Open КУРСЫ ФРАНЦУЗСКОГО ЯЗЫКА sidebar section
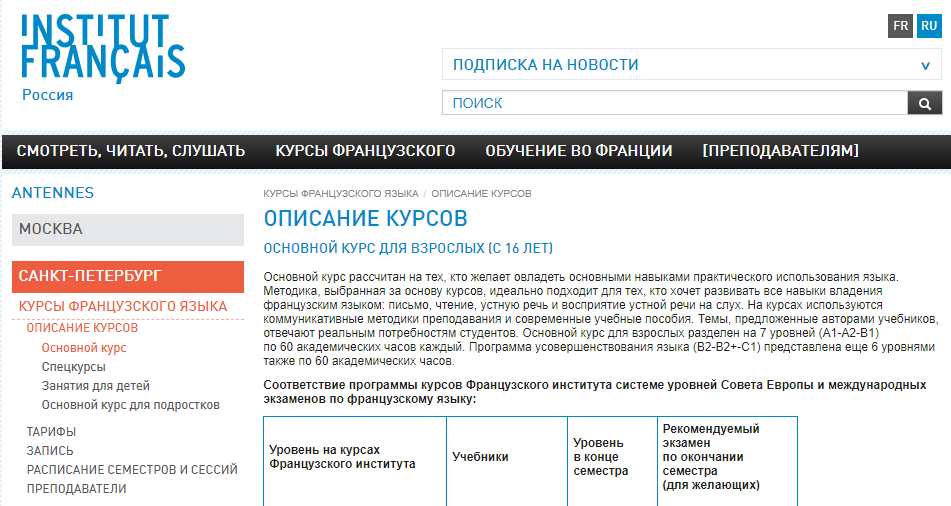The width and height of the screenshot is (951, 506). click(123, 306)
